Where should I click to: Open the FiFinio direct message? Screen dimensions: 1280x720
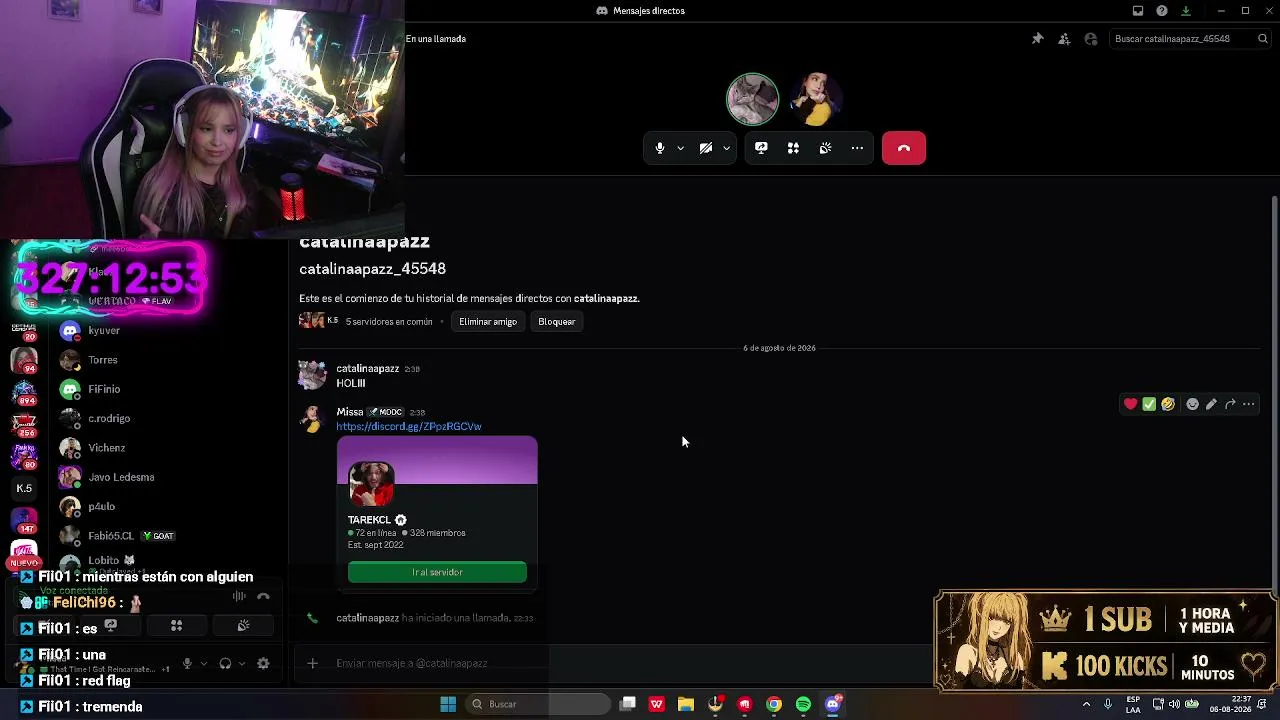coord(170,389)
